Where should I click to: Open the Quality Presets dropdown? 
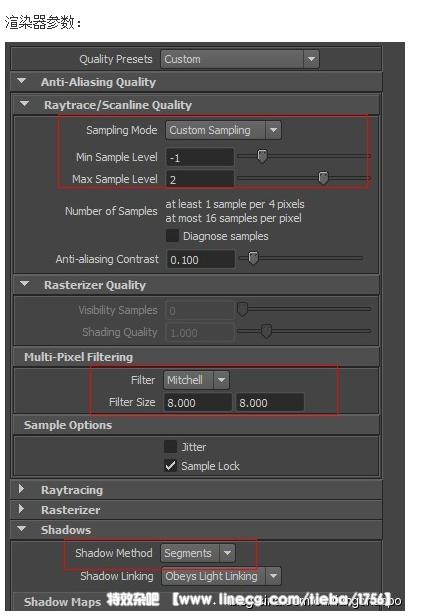pos(240,59)
